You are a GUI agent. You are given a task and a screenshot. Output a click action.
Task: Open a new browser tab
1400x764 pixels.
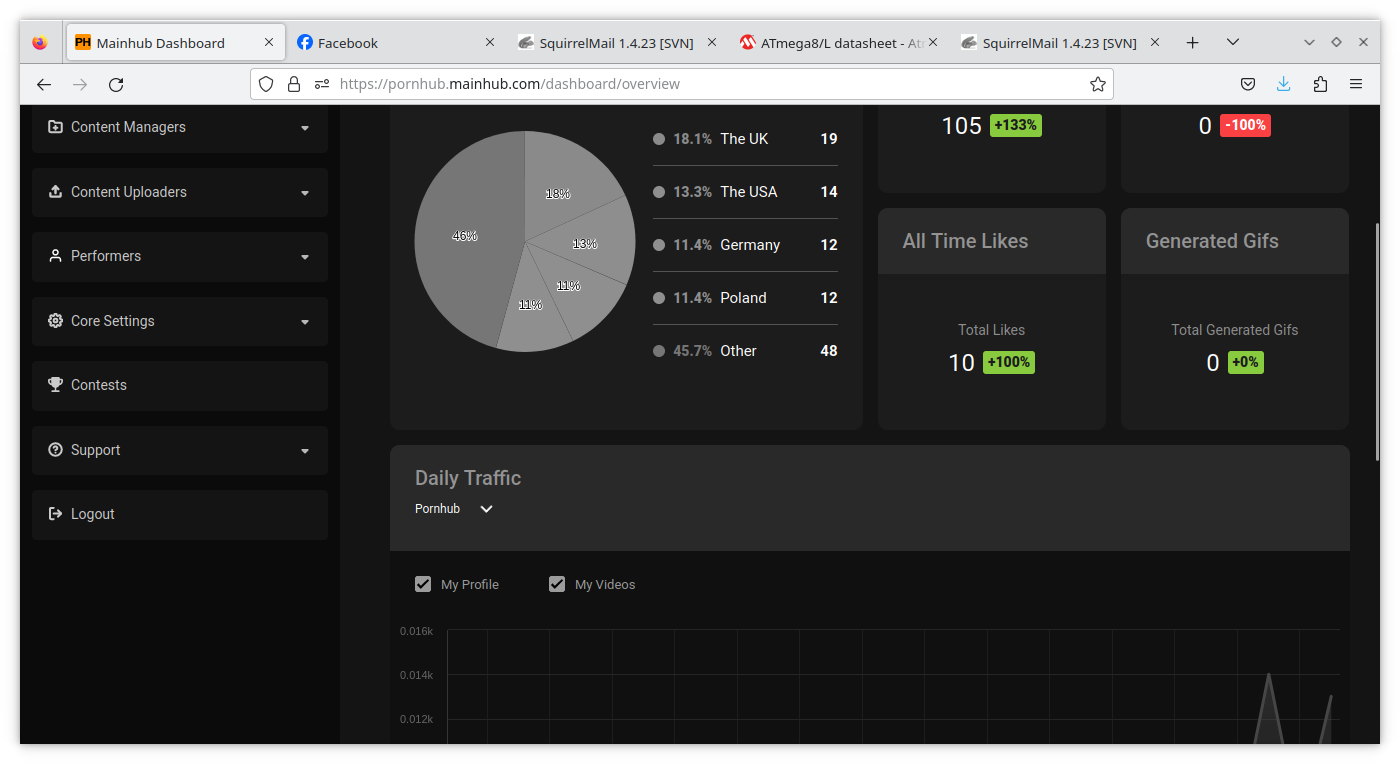[1192, 43]
